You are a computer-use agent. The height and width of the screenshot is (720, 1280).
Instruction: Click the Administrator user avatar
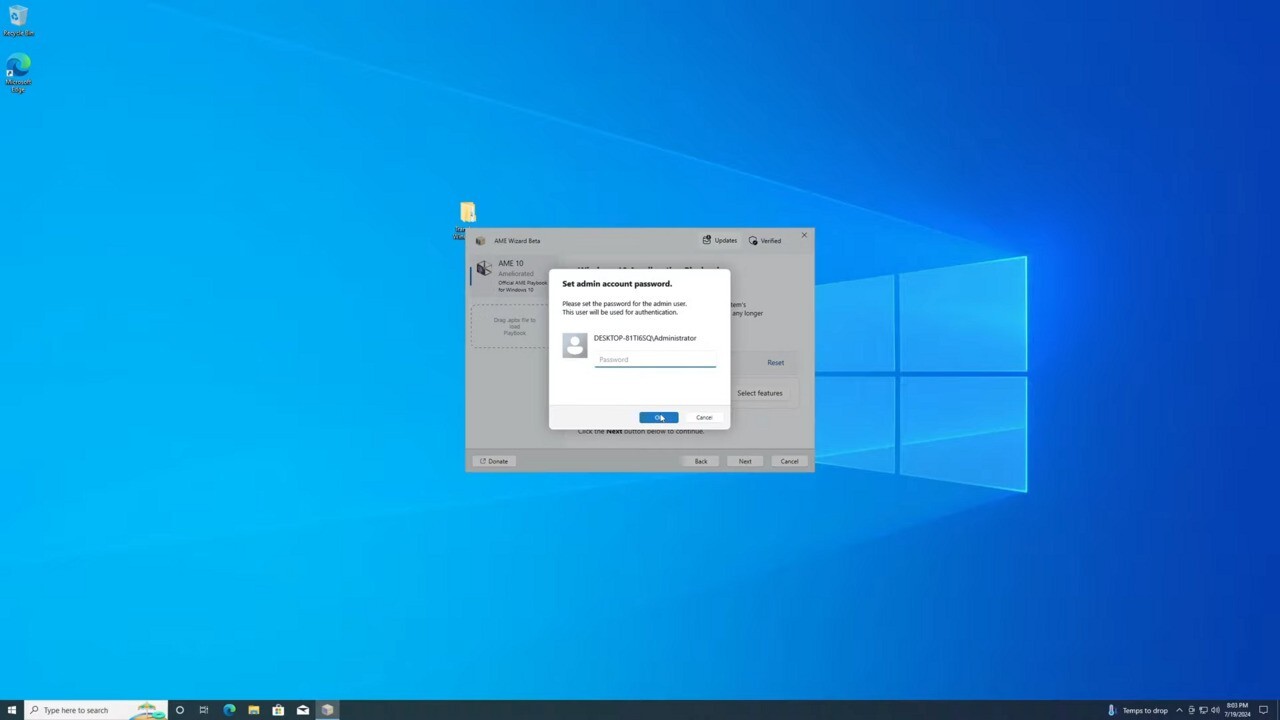pyautogui.click(x=574, y=345)
